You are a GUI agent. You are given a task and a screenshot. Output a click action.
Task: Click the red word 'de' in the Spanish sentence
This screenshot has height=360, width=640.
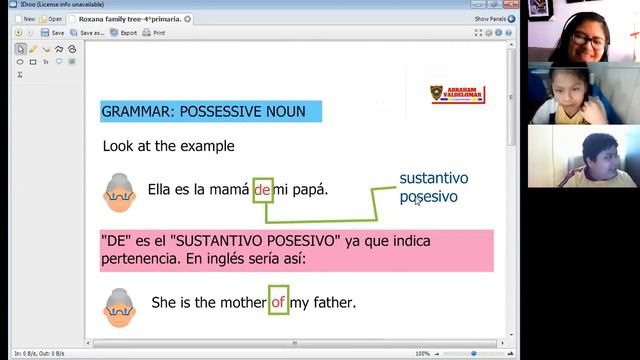(262, 190)
